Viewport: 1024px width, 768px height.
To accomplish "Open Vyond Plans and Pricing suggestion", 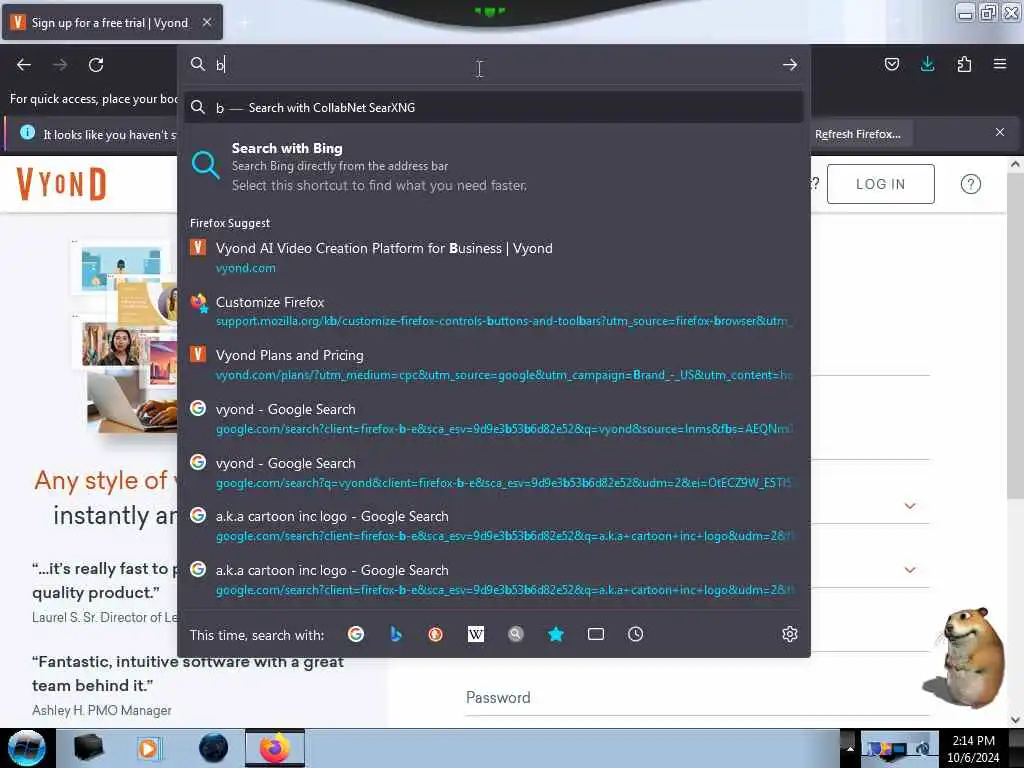I will pyautogui.click(x=494, y=365).
